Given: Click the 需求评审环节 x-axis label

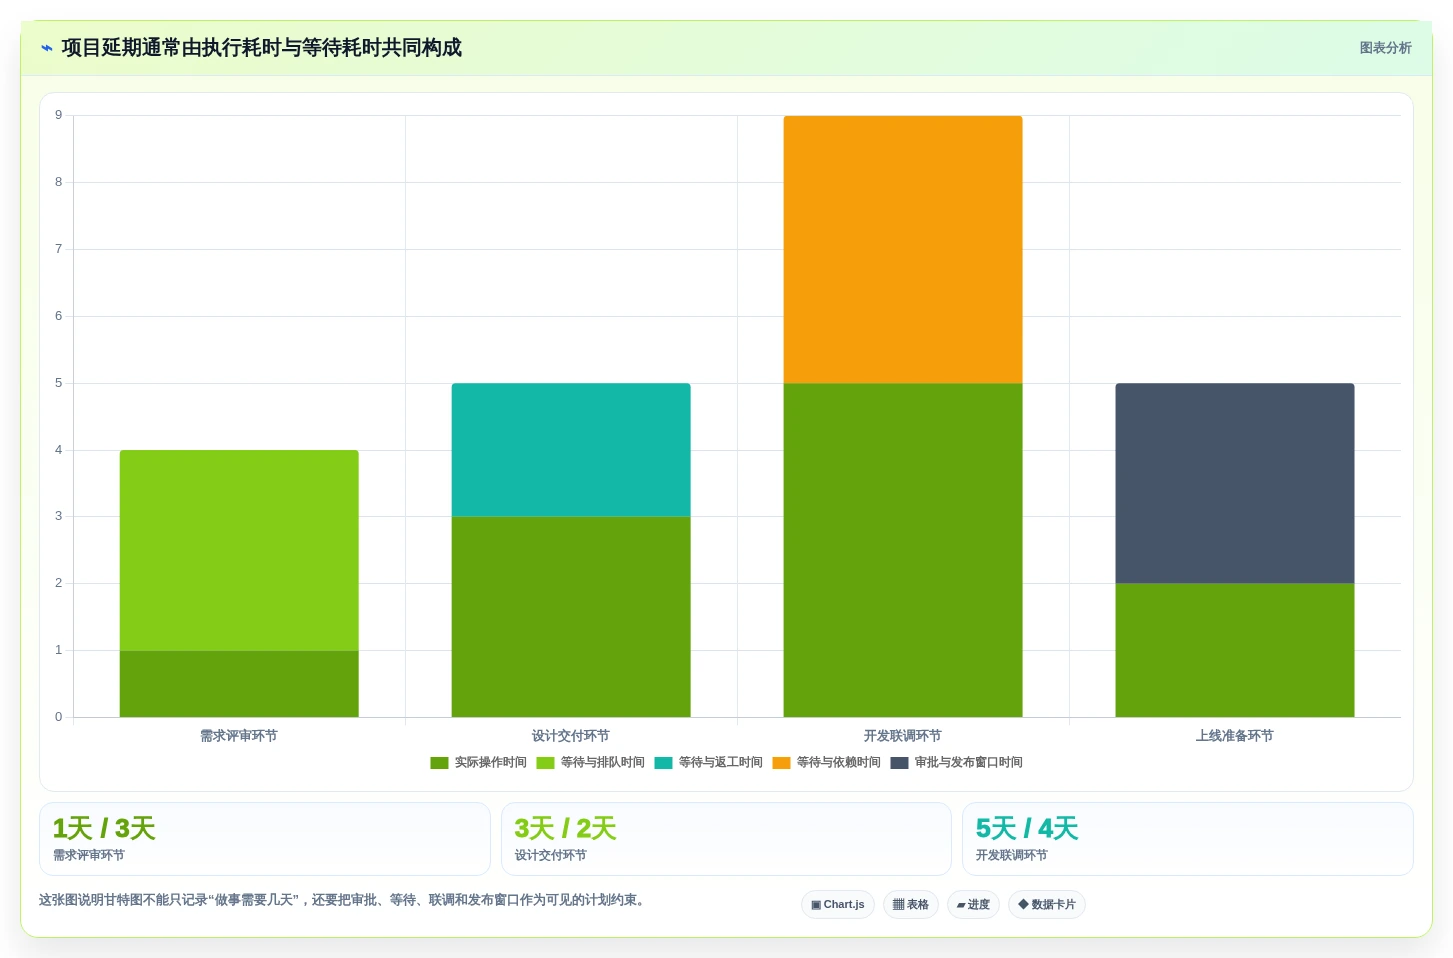Looking at the screenshot, I should (x=239, y=736).
